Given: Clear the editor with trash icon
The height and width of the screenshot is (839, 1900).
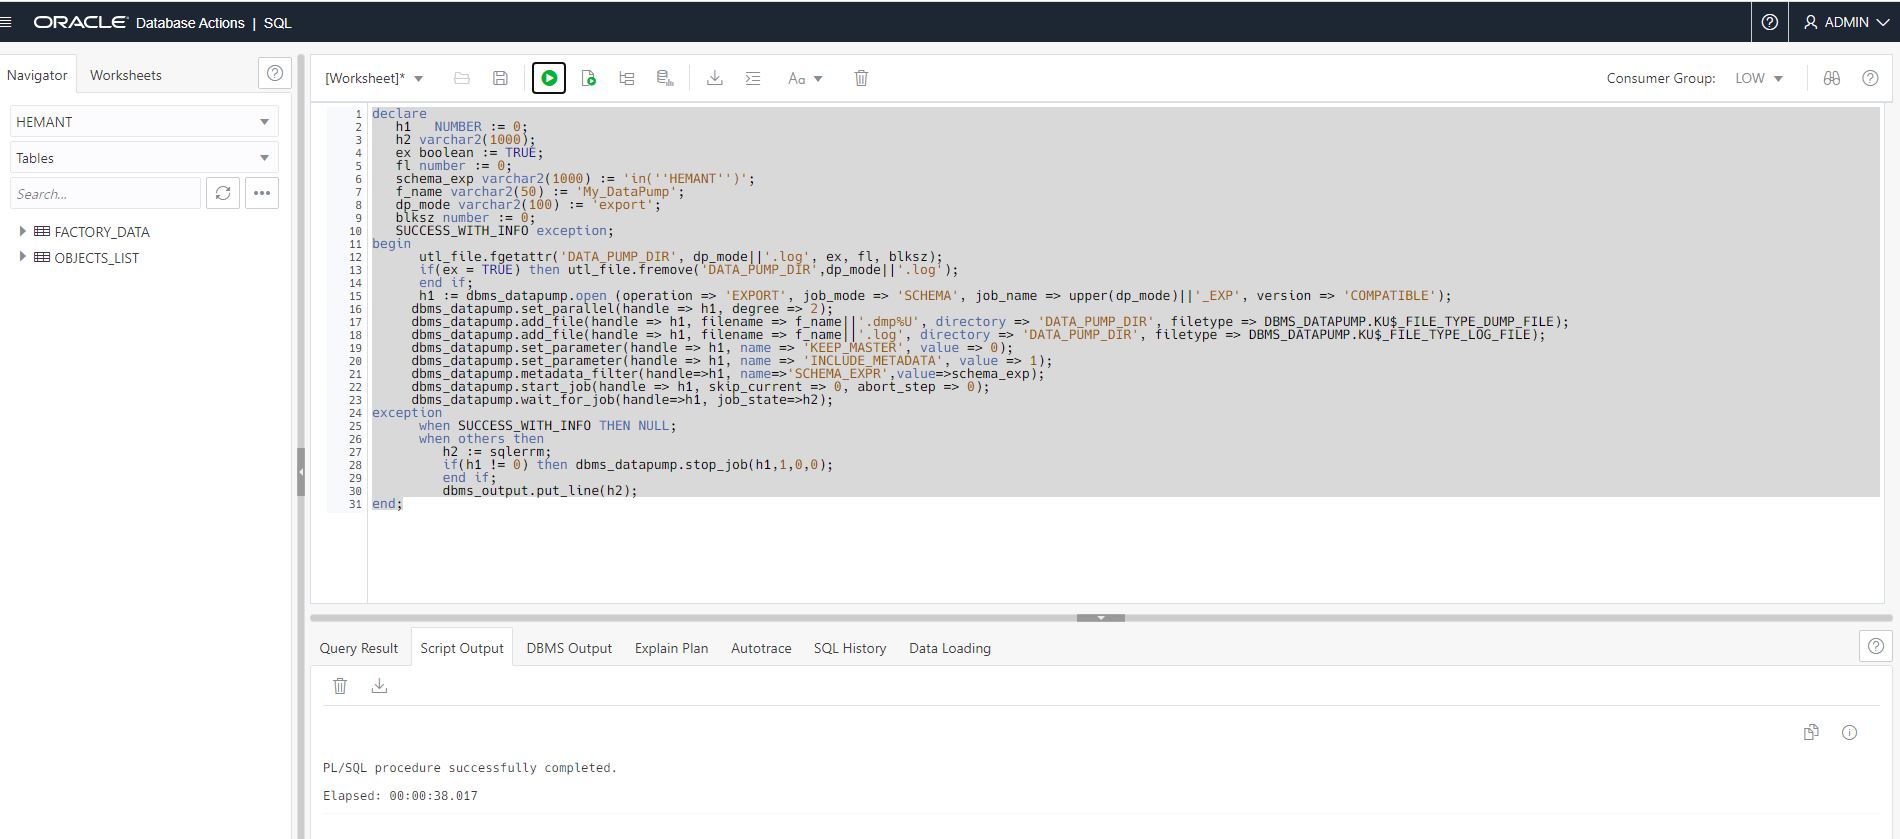Looking at the screenshot, I should pos(861,78).
